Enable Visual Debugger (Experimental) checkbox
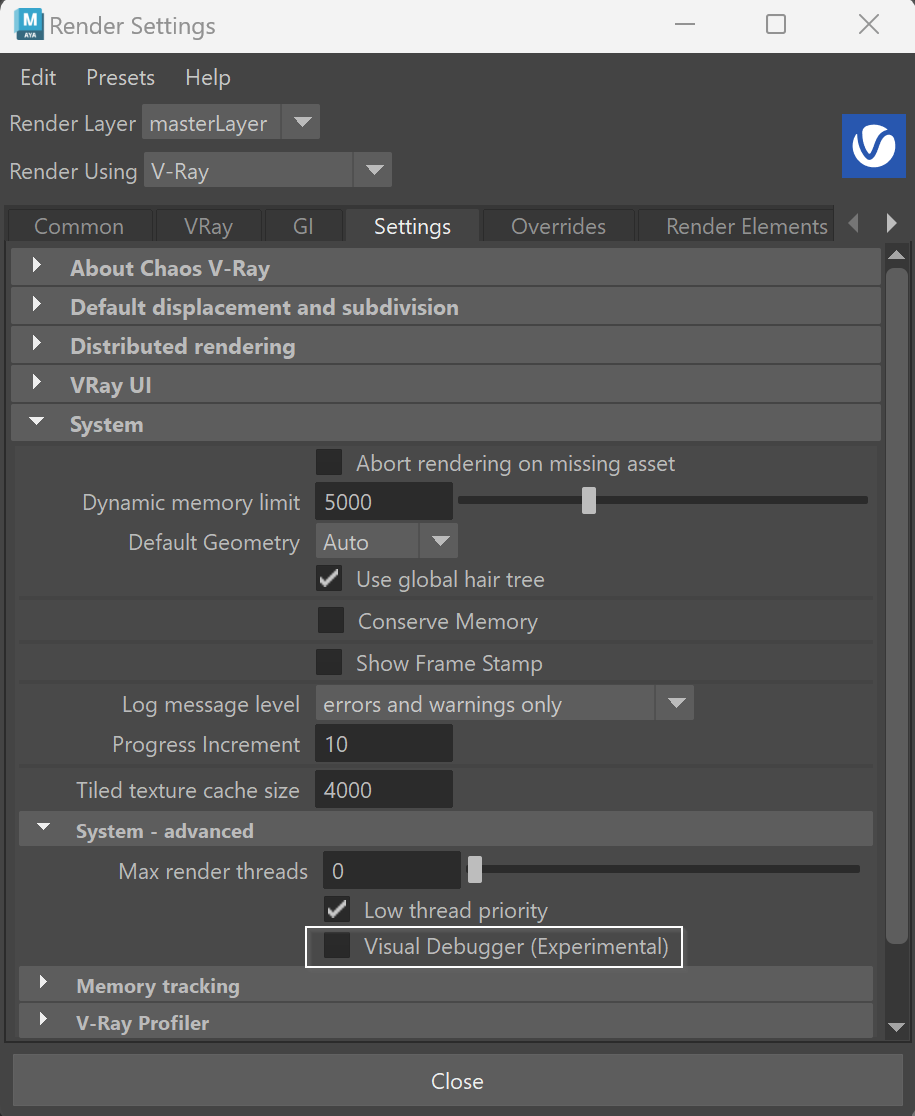The image size is (915, 1116). click(337, 946)
